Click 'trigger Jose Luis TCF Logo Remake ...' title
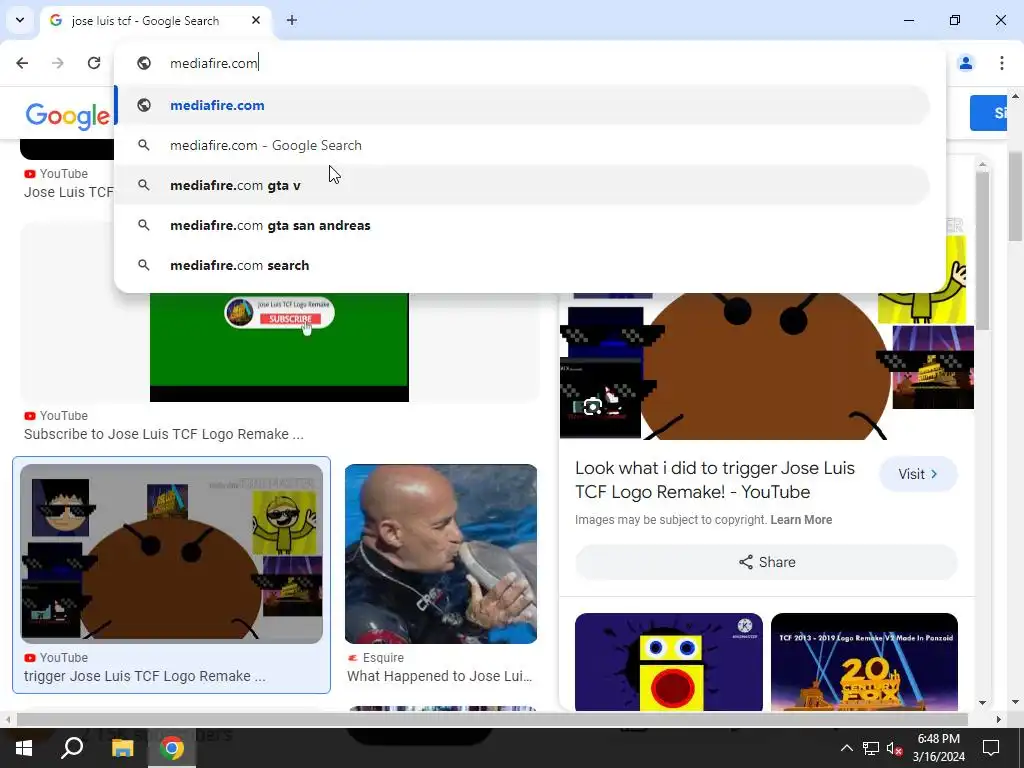The image size is (1024, 768). coord(145,676)
